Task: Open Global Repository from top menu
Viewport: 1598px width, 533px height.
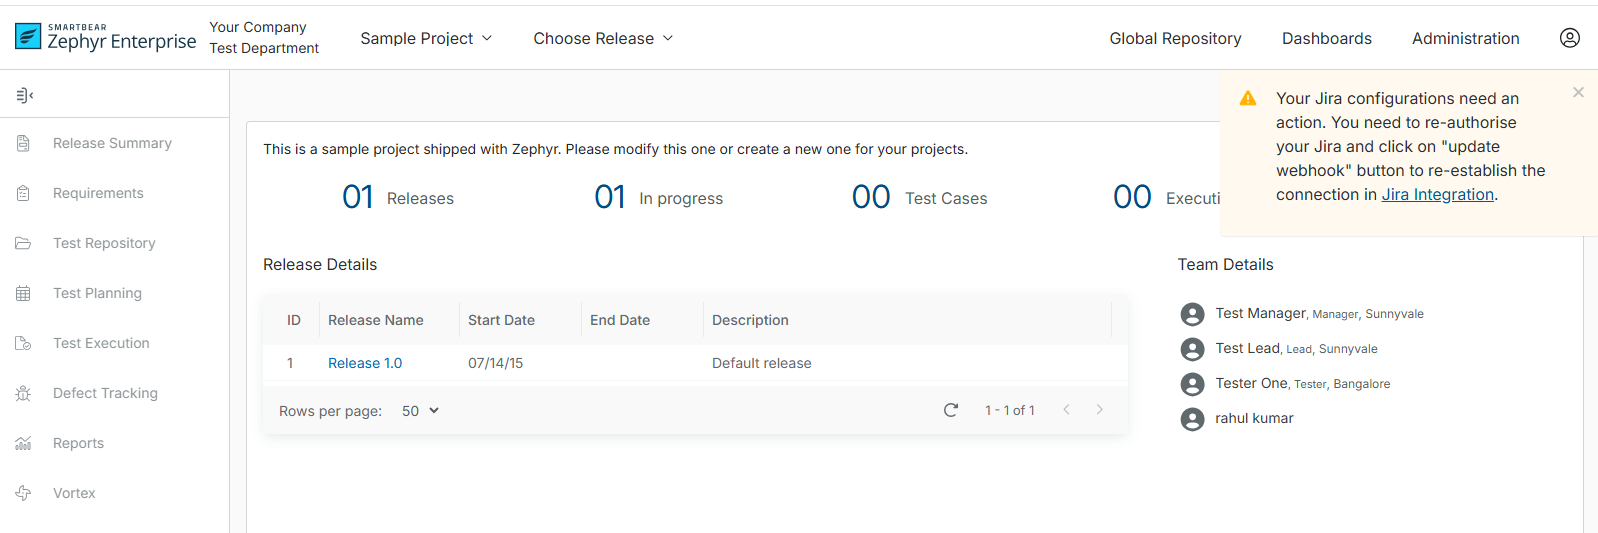Action: pos(1175,38)
